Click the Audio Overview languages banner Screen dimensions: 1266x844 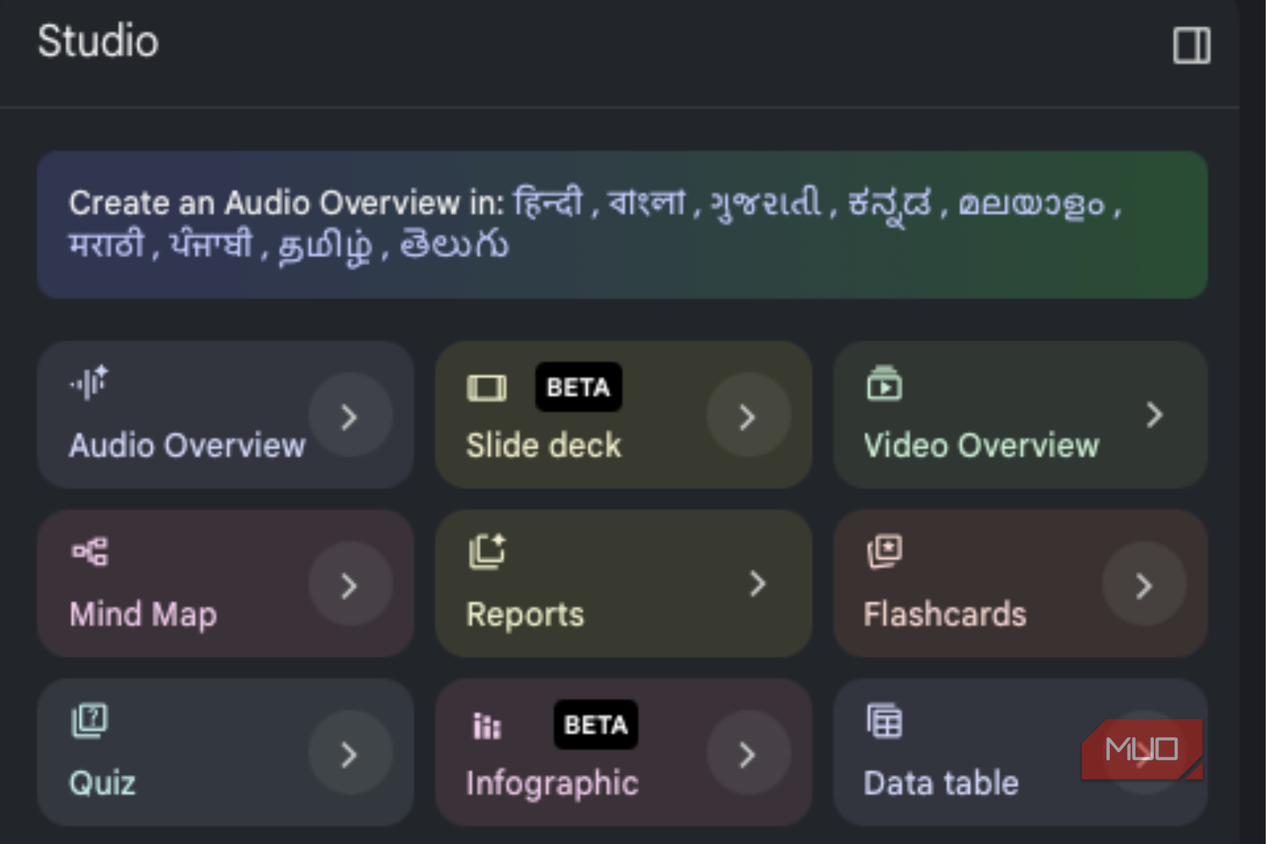click(622, 225)
